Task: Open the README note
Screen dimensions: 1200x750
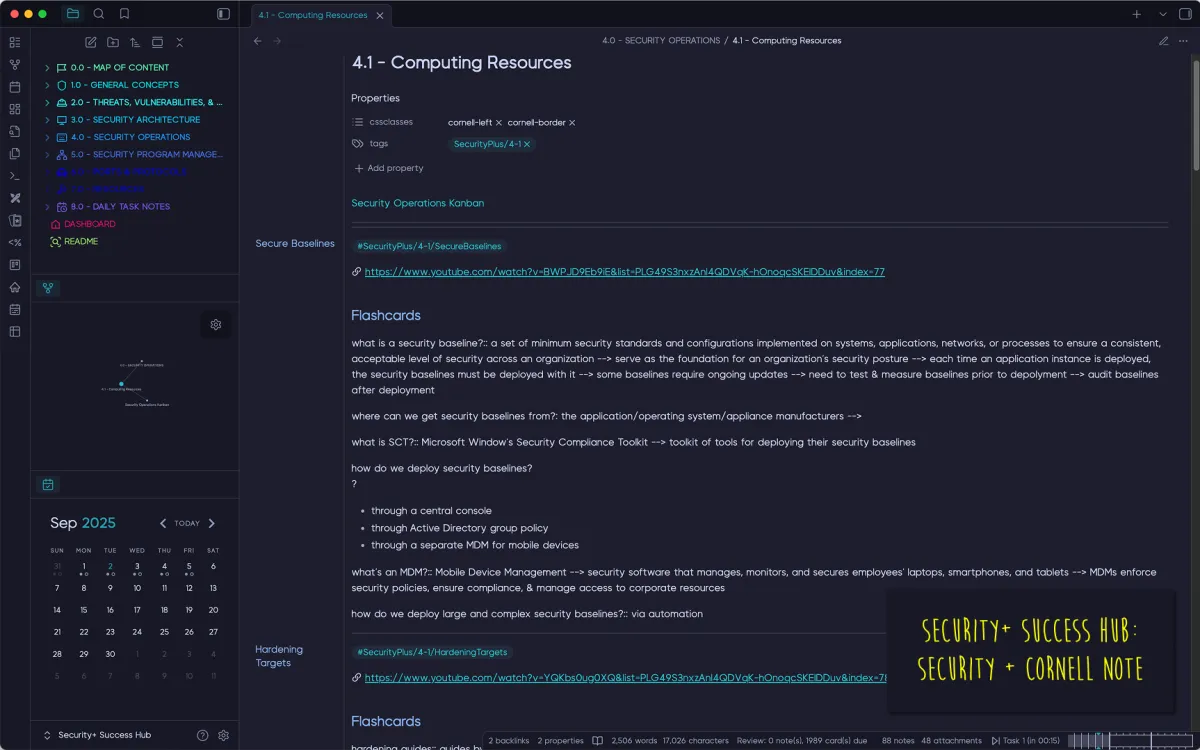Action: (x=81, y=241)
